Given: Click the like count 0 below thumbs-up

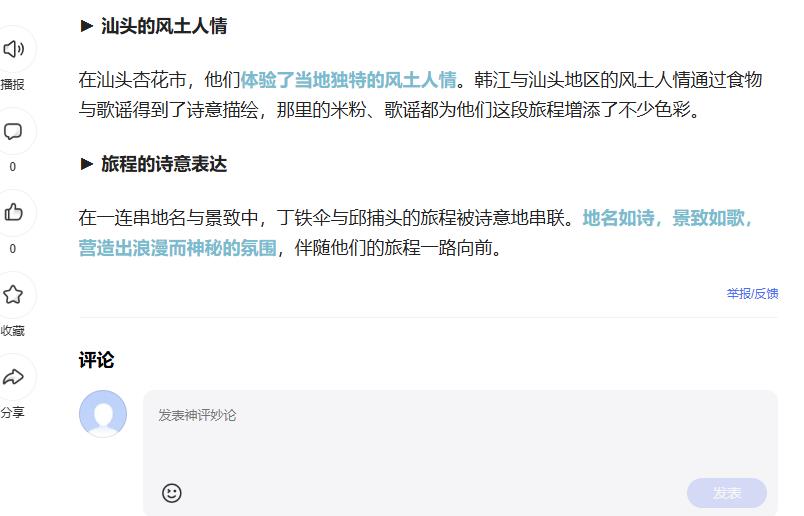Looking at the screenshot, I should pos(13,249).
